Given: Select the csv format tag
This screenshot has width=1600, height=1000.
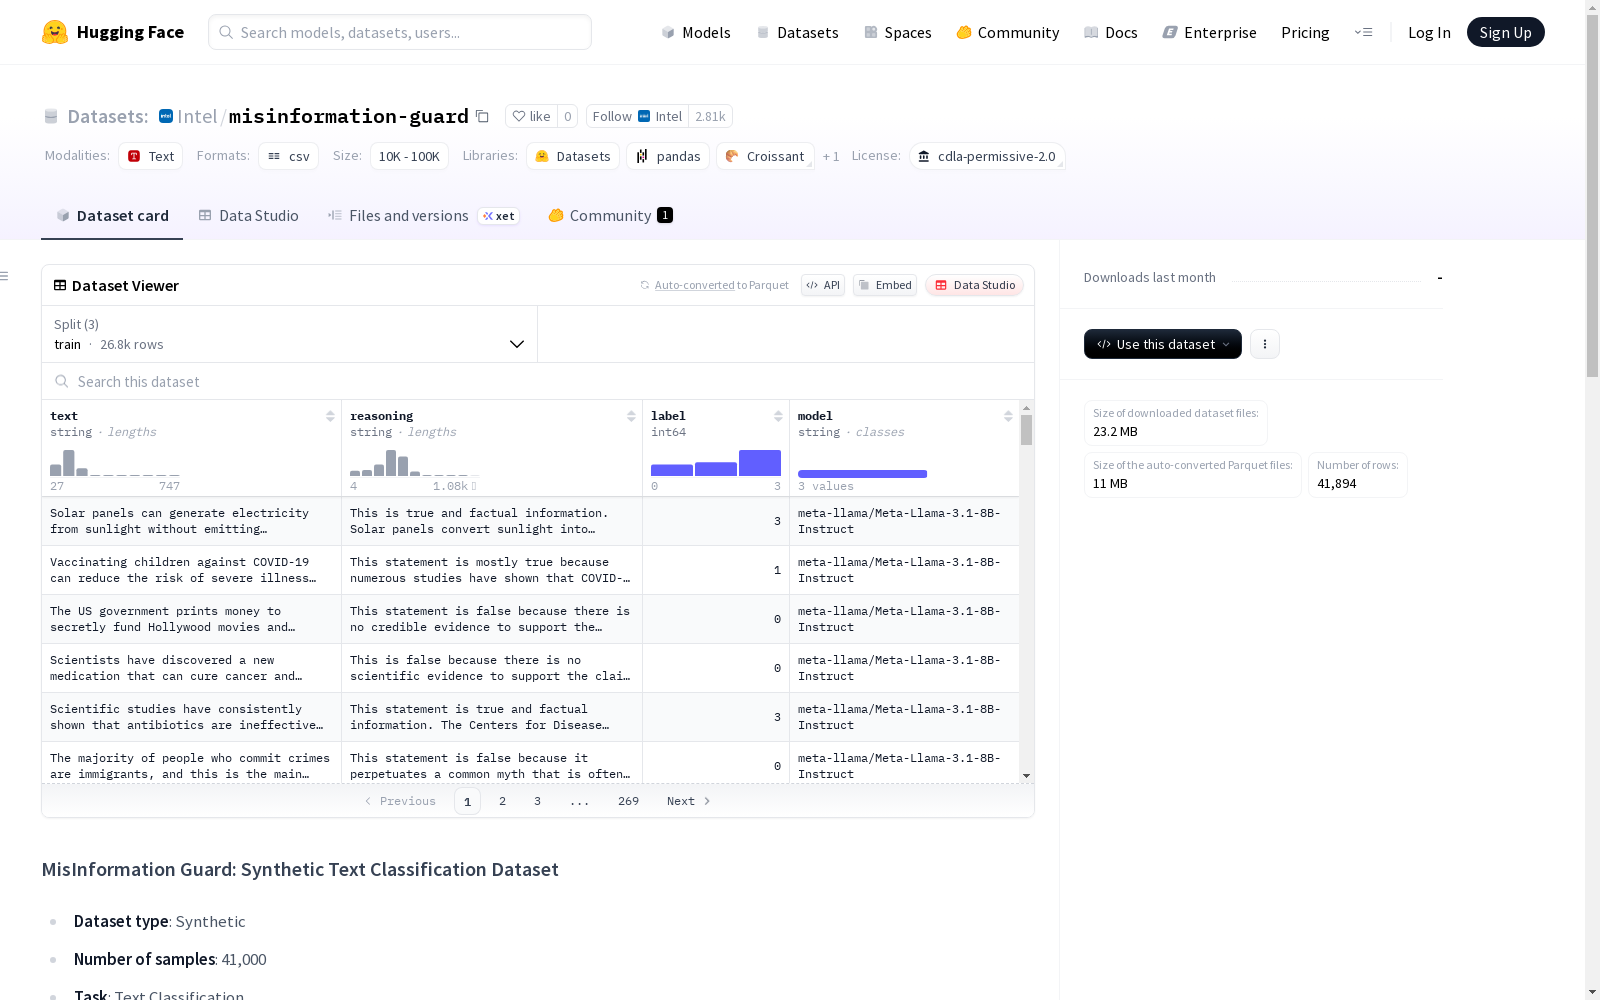Looking at the screenshot, I should pyautogui.click(x=289, y=156).
